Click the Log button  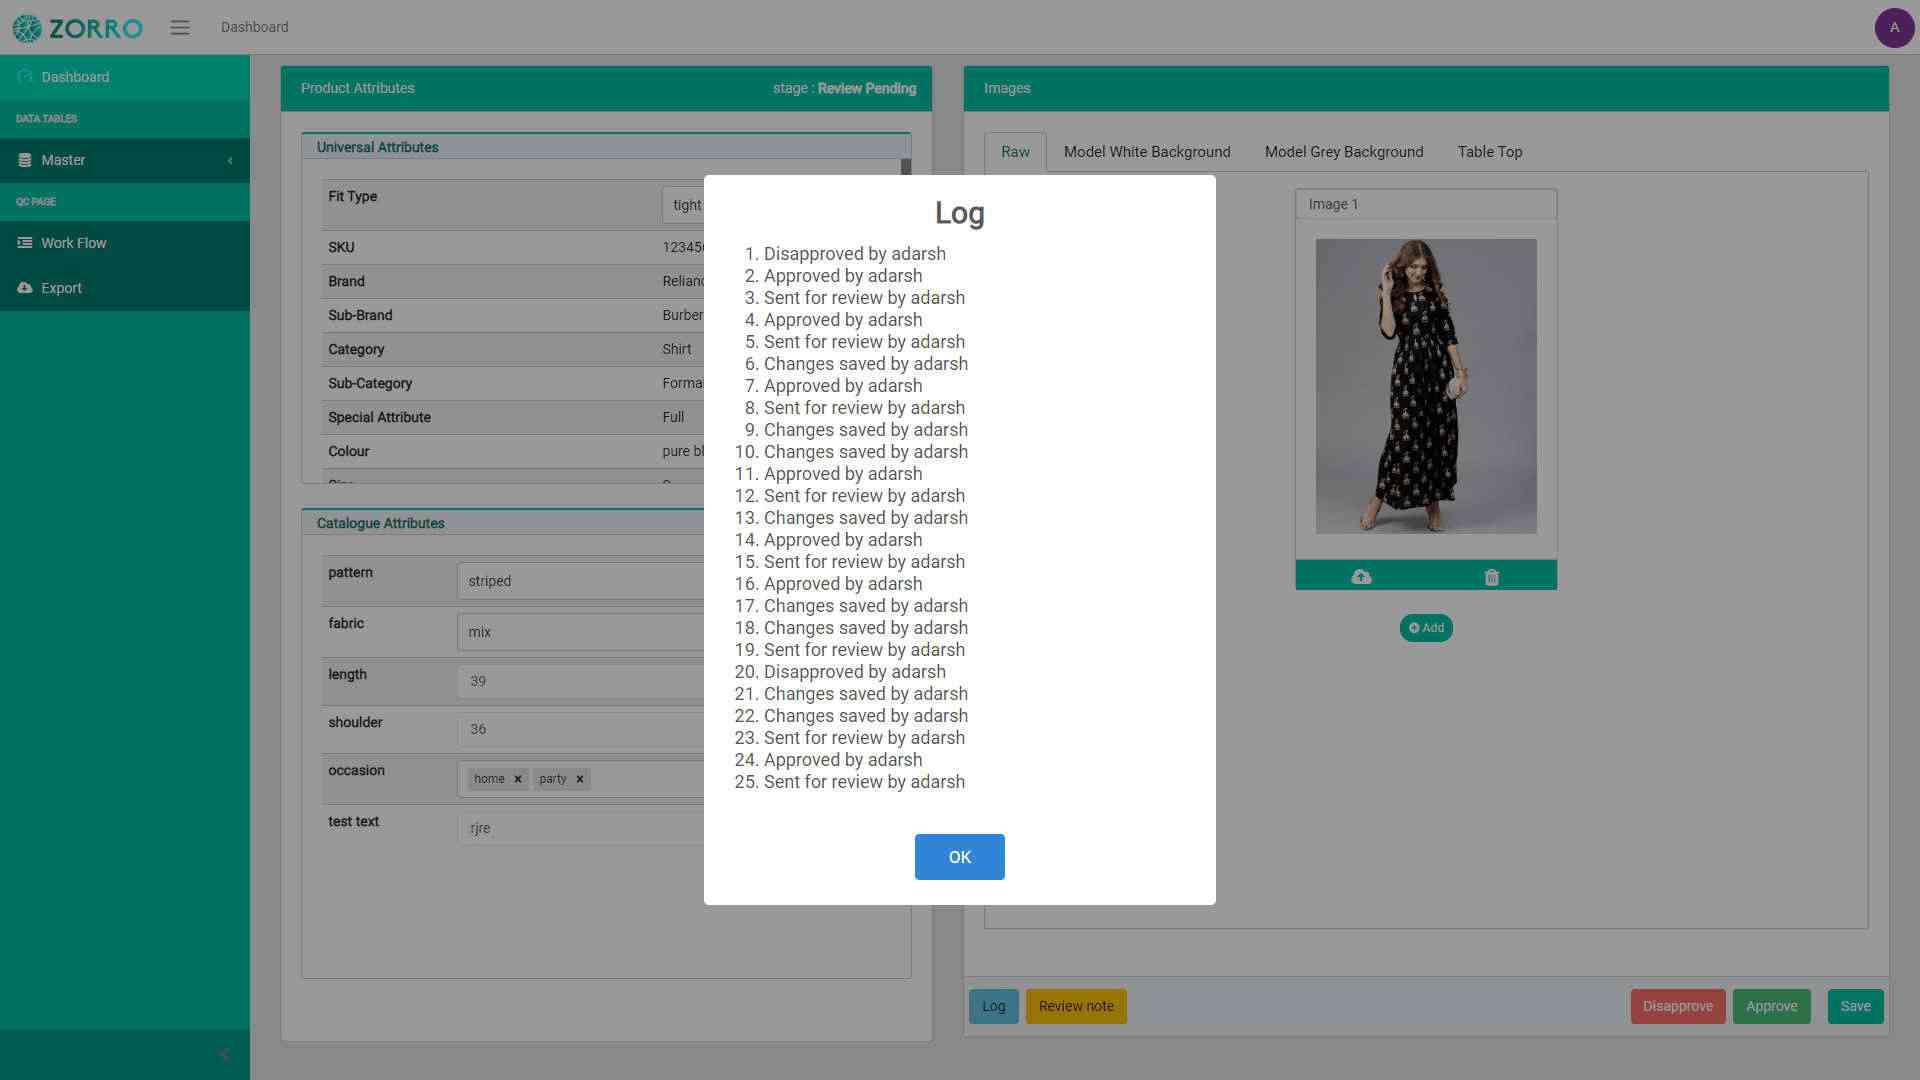point(994,1006)
